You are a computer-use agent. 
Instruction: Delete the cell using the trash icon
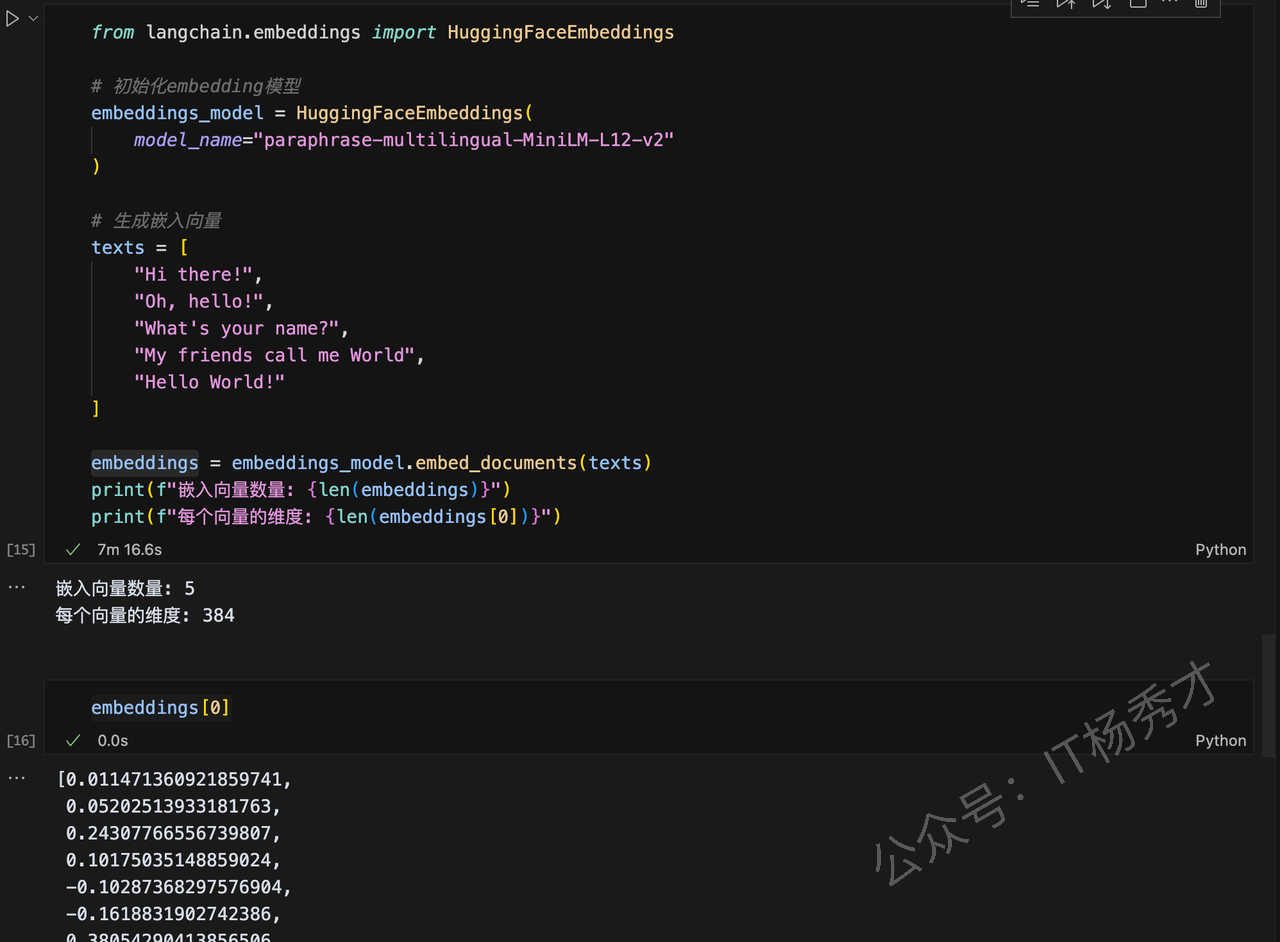1201,4
